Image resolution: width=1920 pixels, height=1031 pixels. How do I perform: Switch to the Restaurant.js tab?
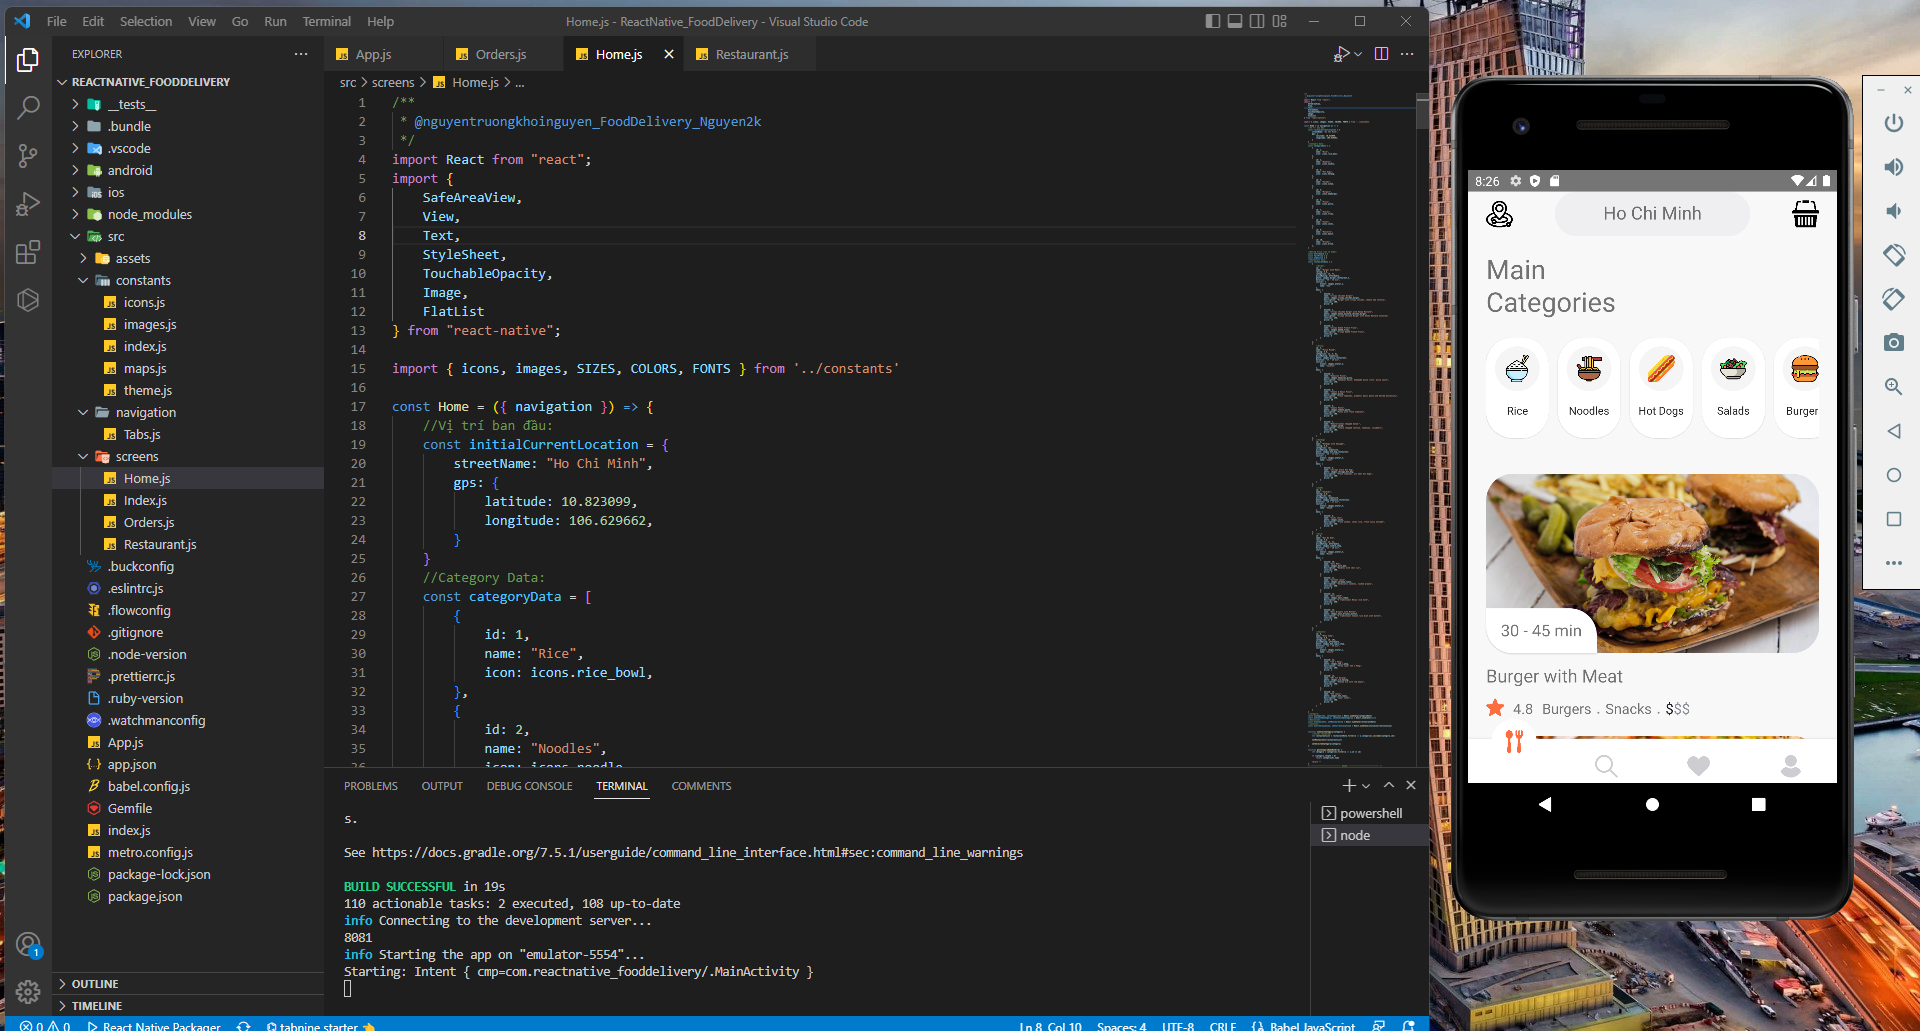click(x=751, y=54)
